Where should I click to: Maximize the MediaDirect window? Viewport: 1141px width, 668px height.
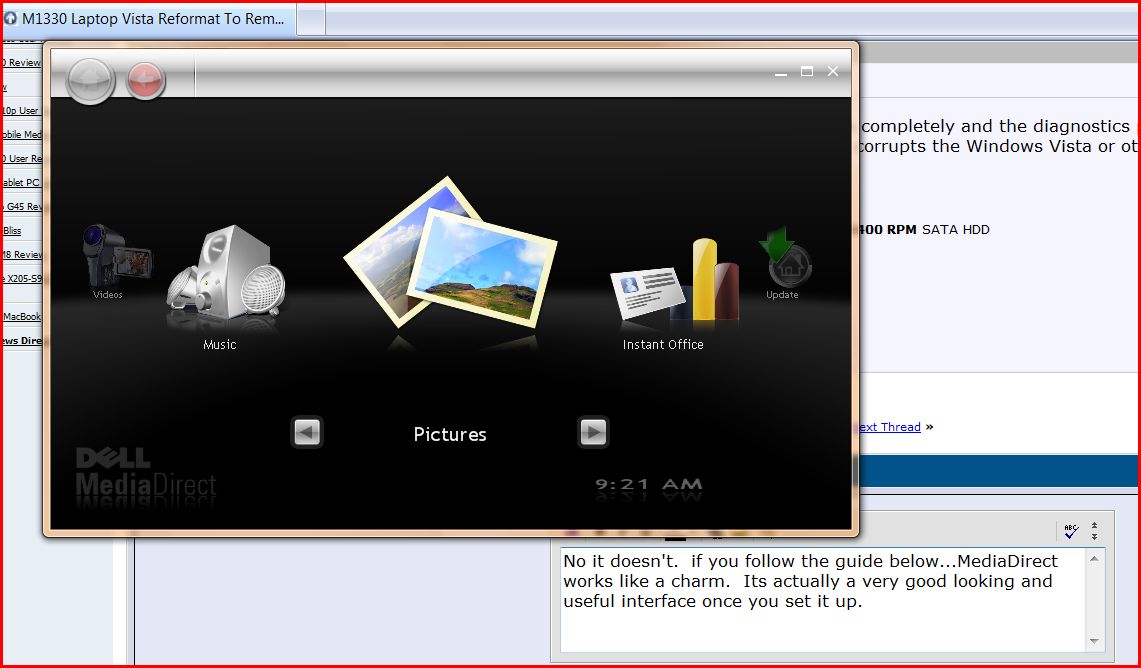tap(806, 71)
